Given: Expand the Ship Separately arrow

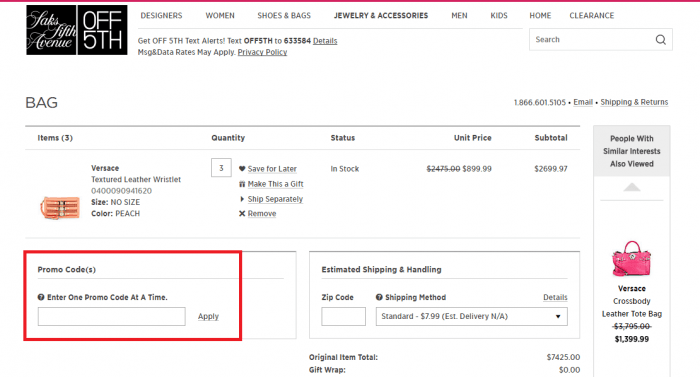Looking at the screenshot, I should (242, 199).
